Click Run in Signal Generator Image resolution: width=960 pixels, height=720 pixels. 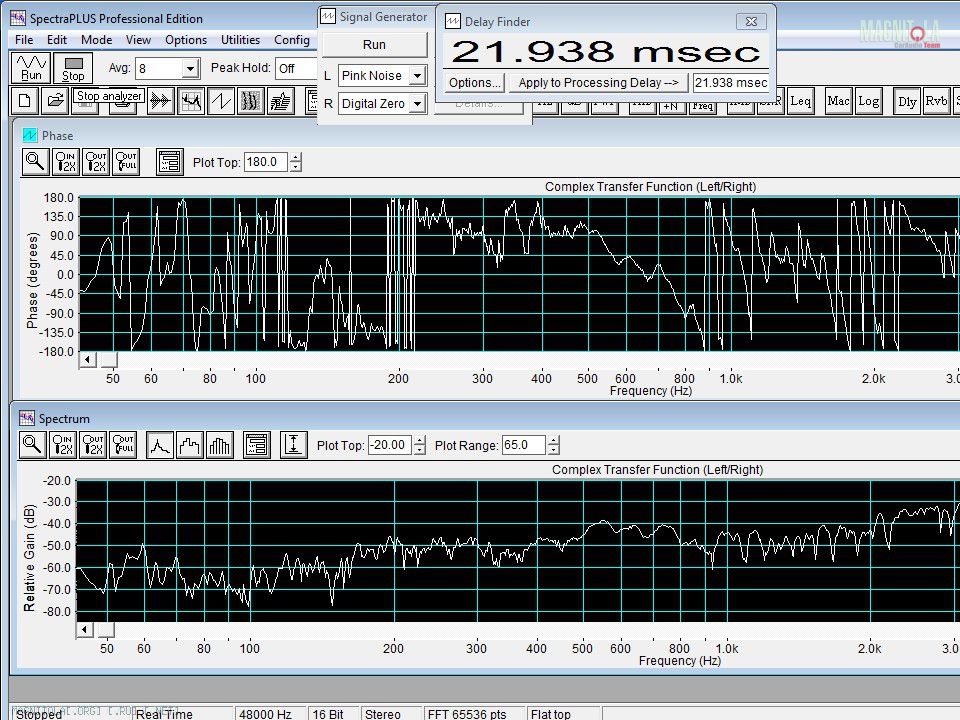point(374,45)
